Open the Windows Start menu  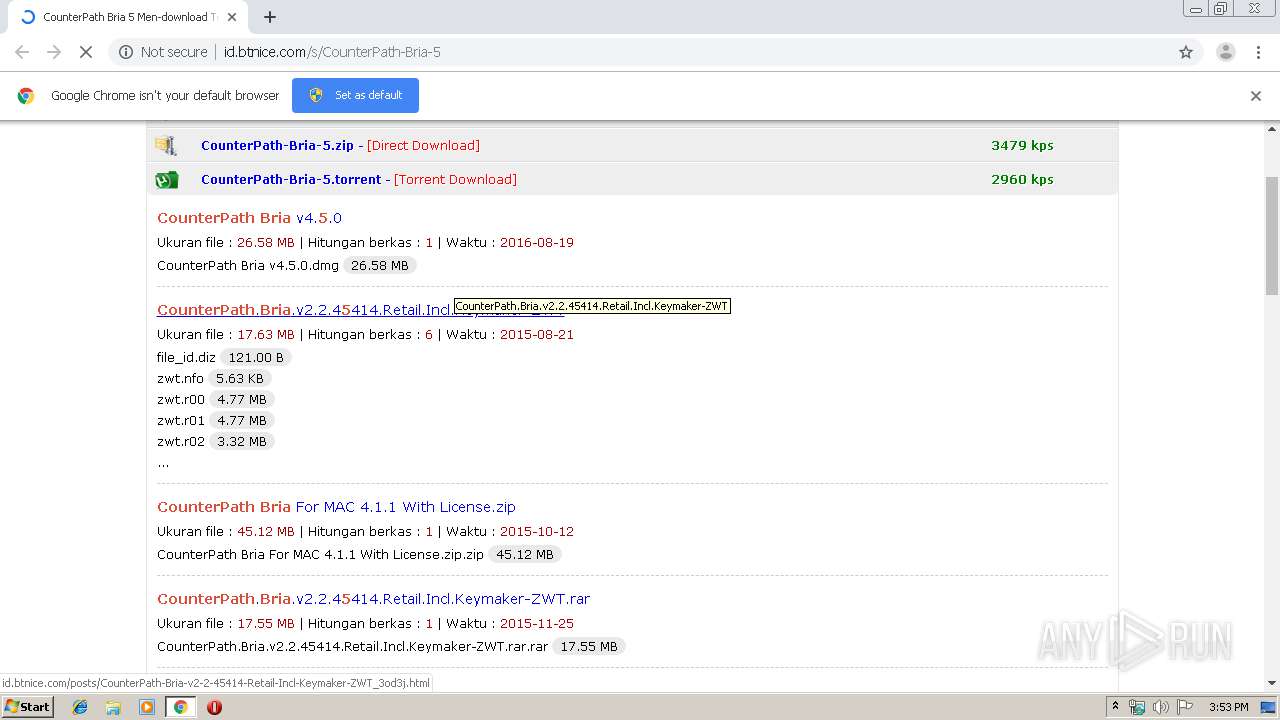click(x=27, y=707)
